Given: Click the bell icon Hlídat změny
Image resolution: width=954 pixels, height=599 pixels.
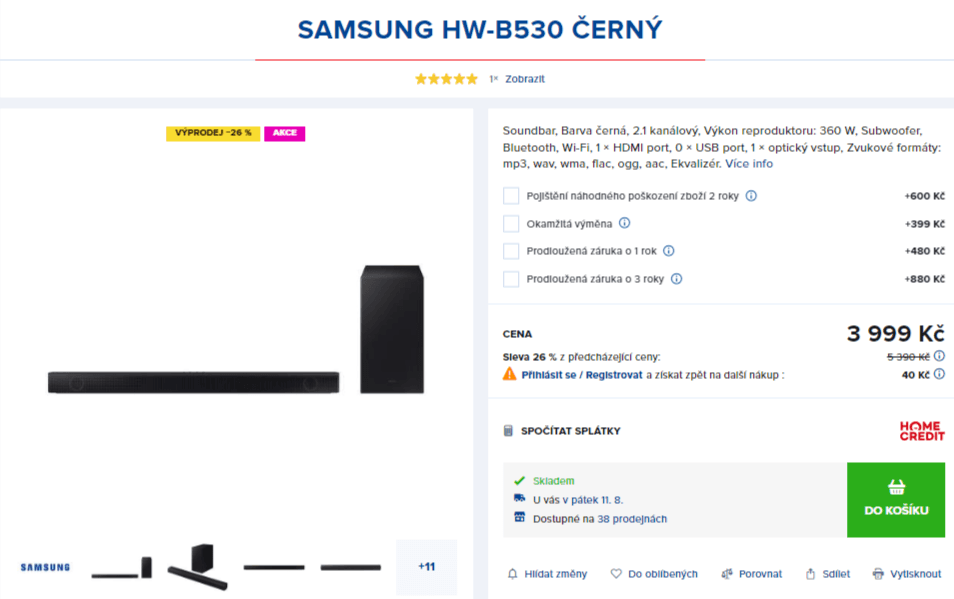Looking at the screenshot, I should pyautogui.click(x=512, y=573).
